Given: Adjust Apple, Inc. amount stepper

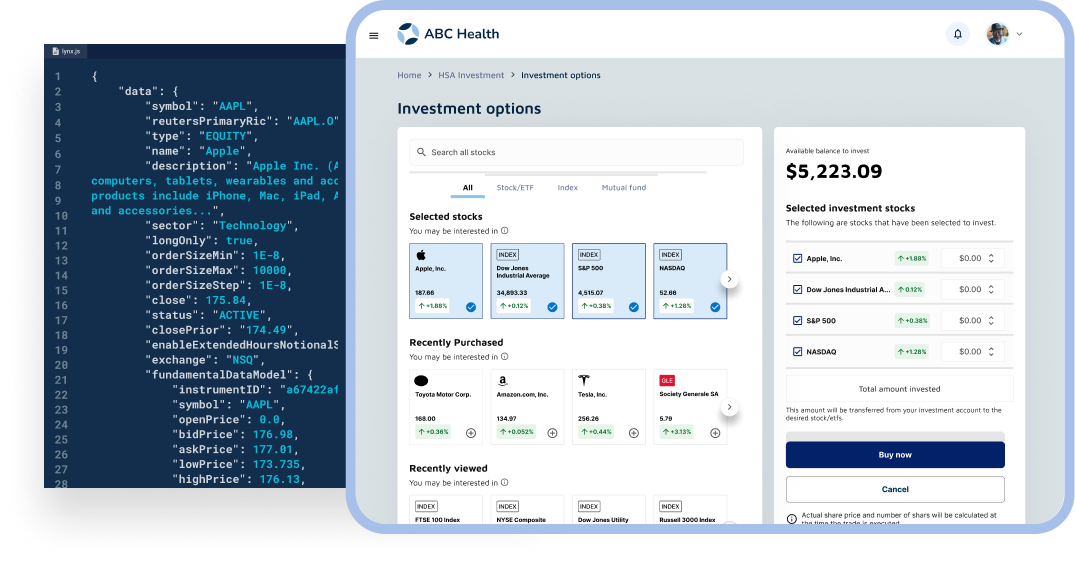Looking at the screenshot, I should tap(990, 258).
